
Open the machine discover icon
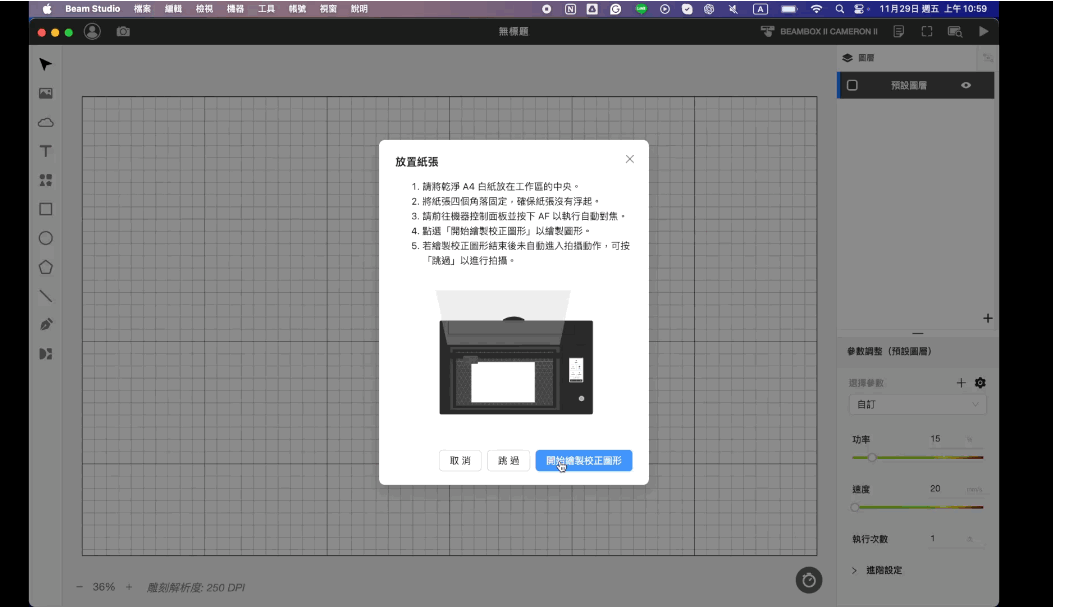[955, 32]
